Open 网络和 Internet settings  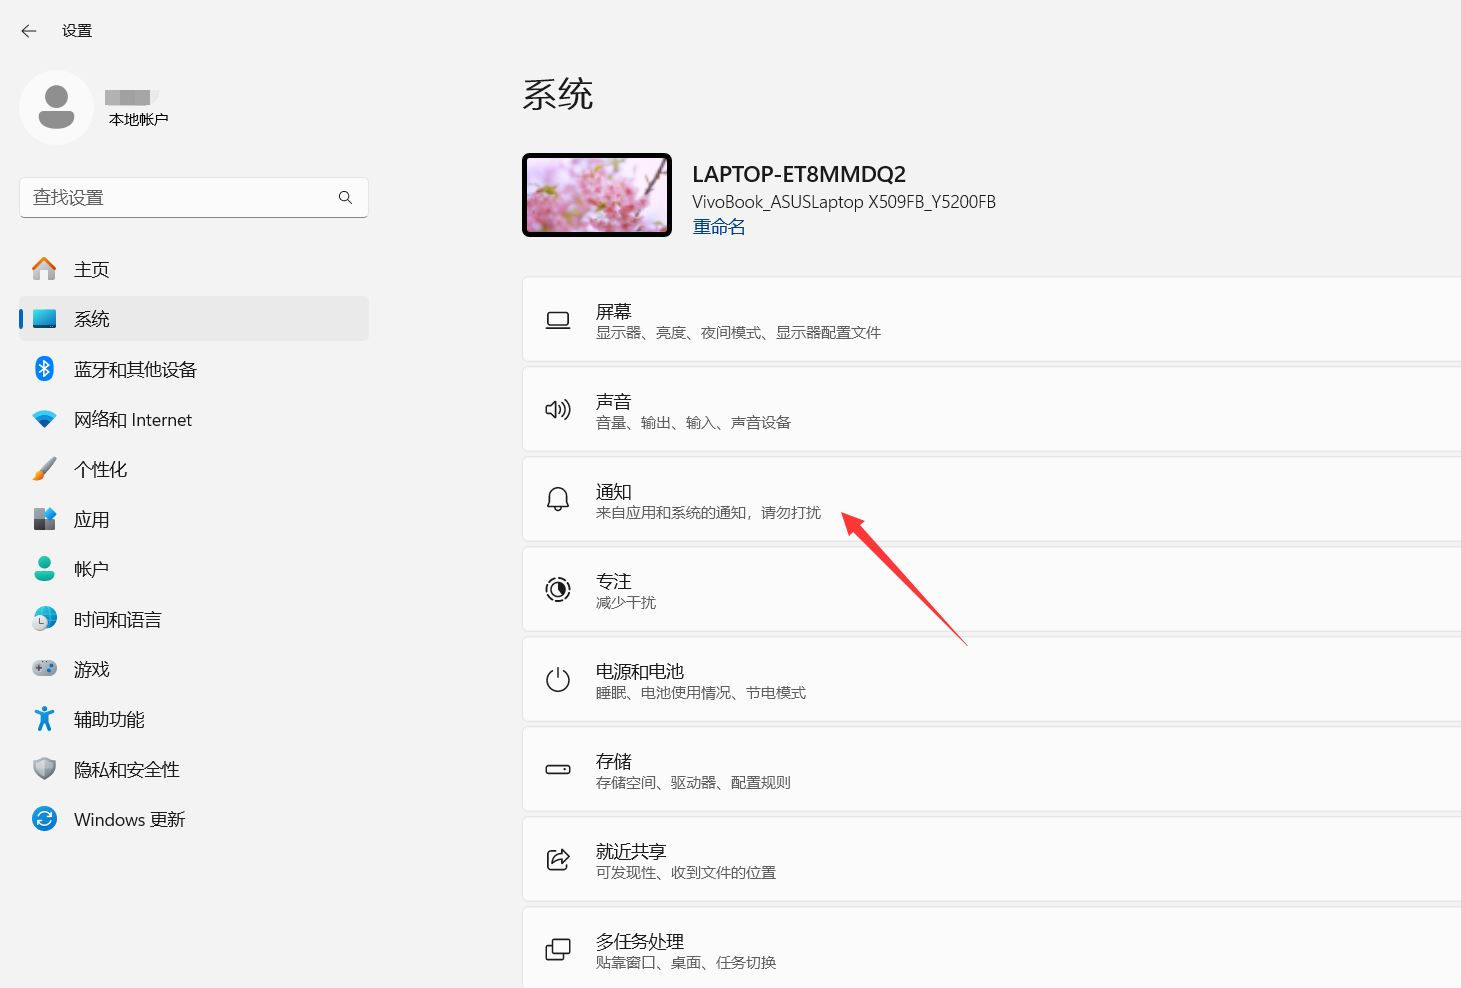pos(194,419)
